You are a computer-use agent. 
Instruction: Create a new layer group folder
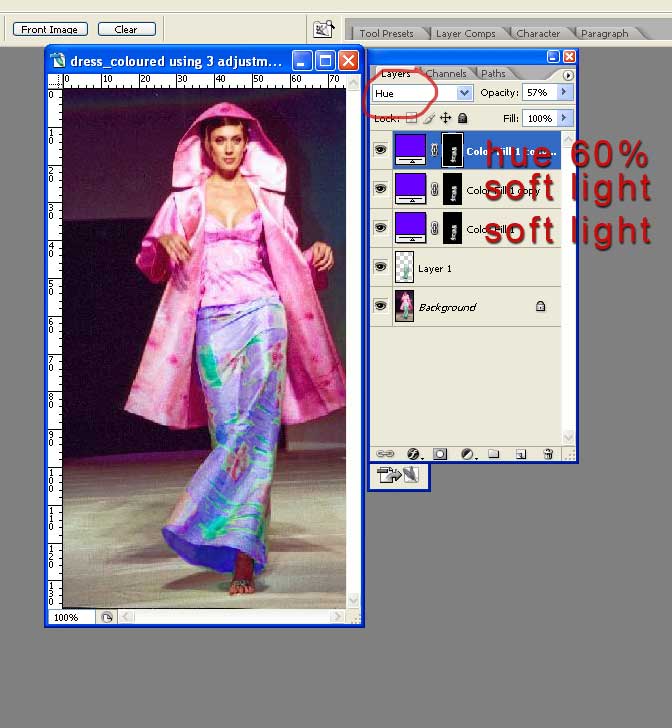click(493, 454)
